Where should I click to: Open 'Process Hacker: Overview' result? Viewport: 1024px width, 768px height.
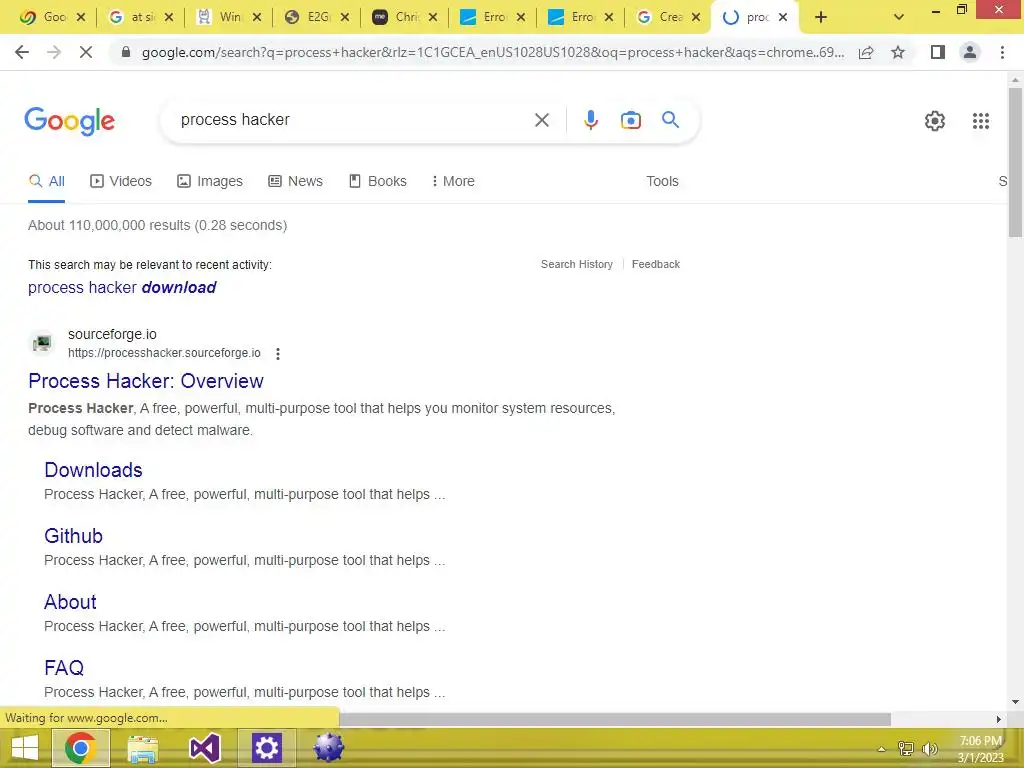tap(146, 381)
